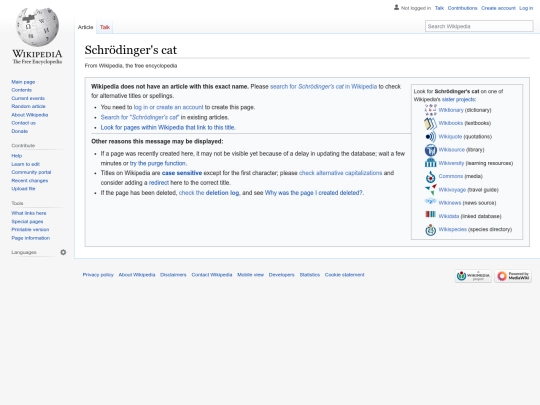This screenshot has width=540, height=405.
Task: Open the Help link
Action: (x=17, y=156)
